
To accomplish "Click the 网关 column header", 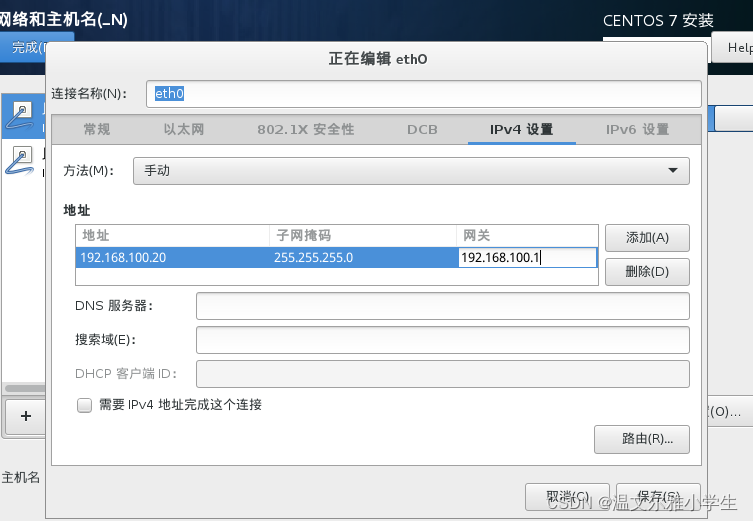I will (x=527, y=235).
